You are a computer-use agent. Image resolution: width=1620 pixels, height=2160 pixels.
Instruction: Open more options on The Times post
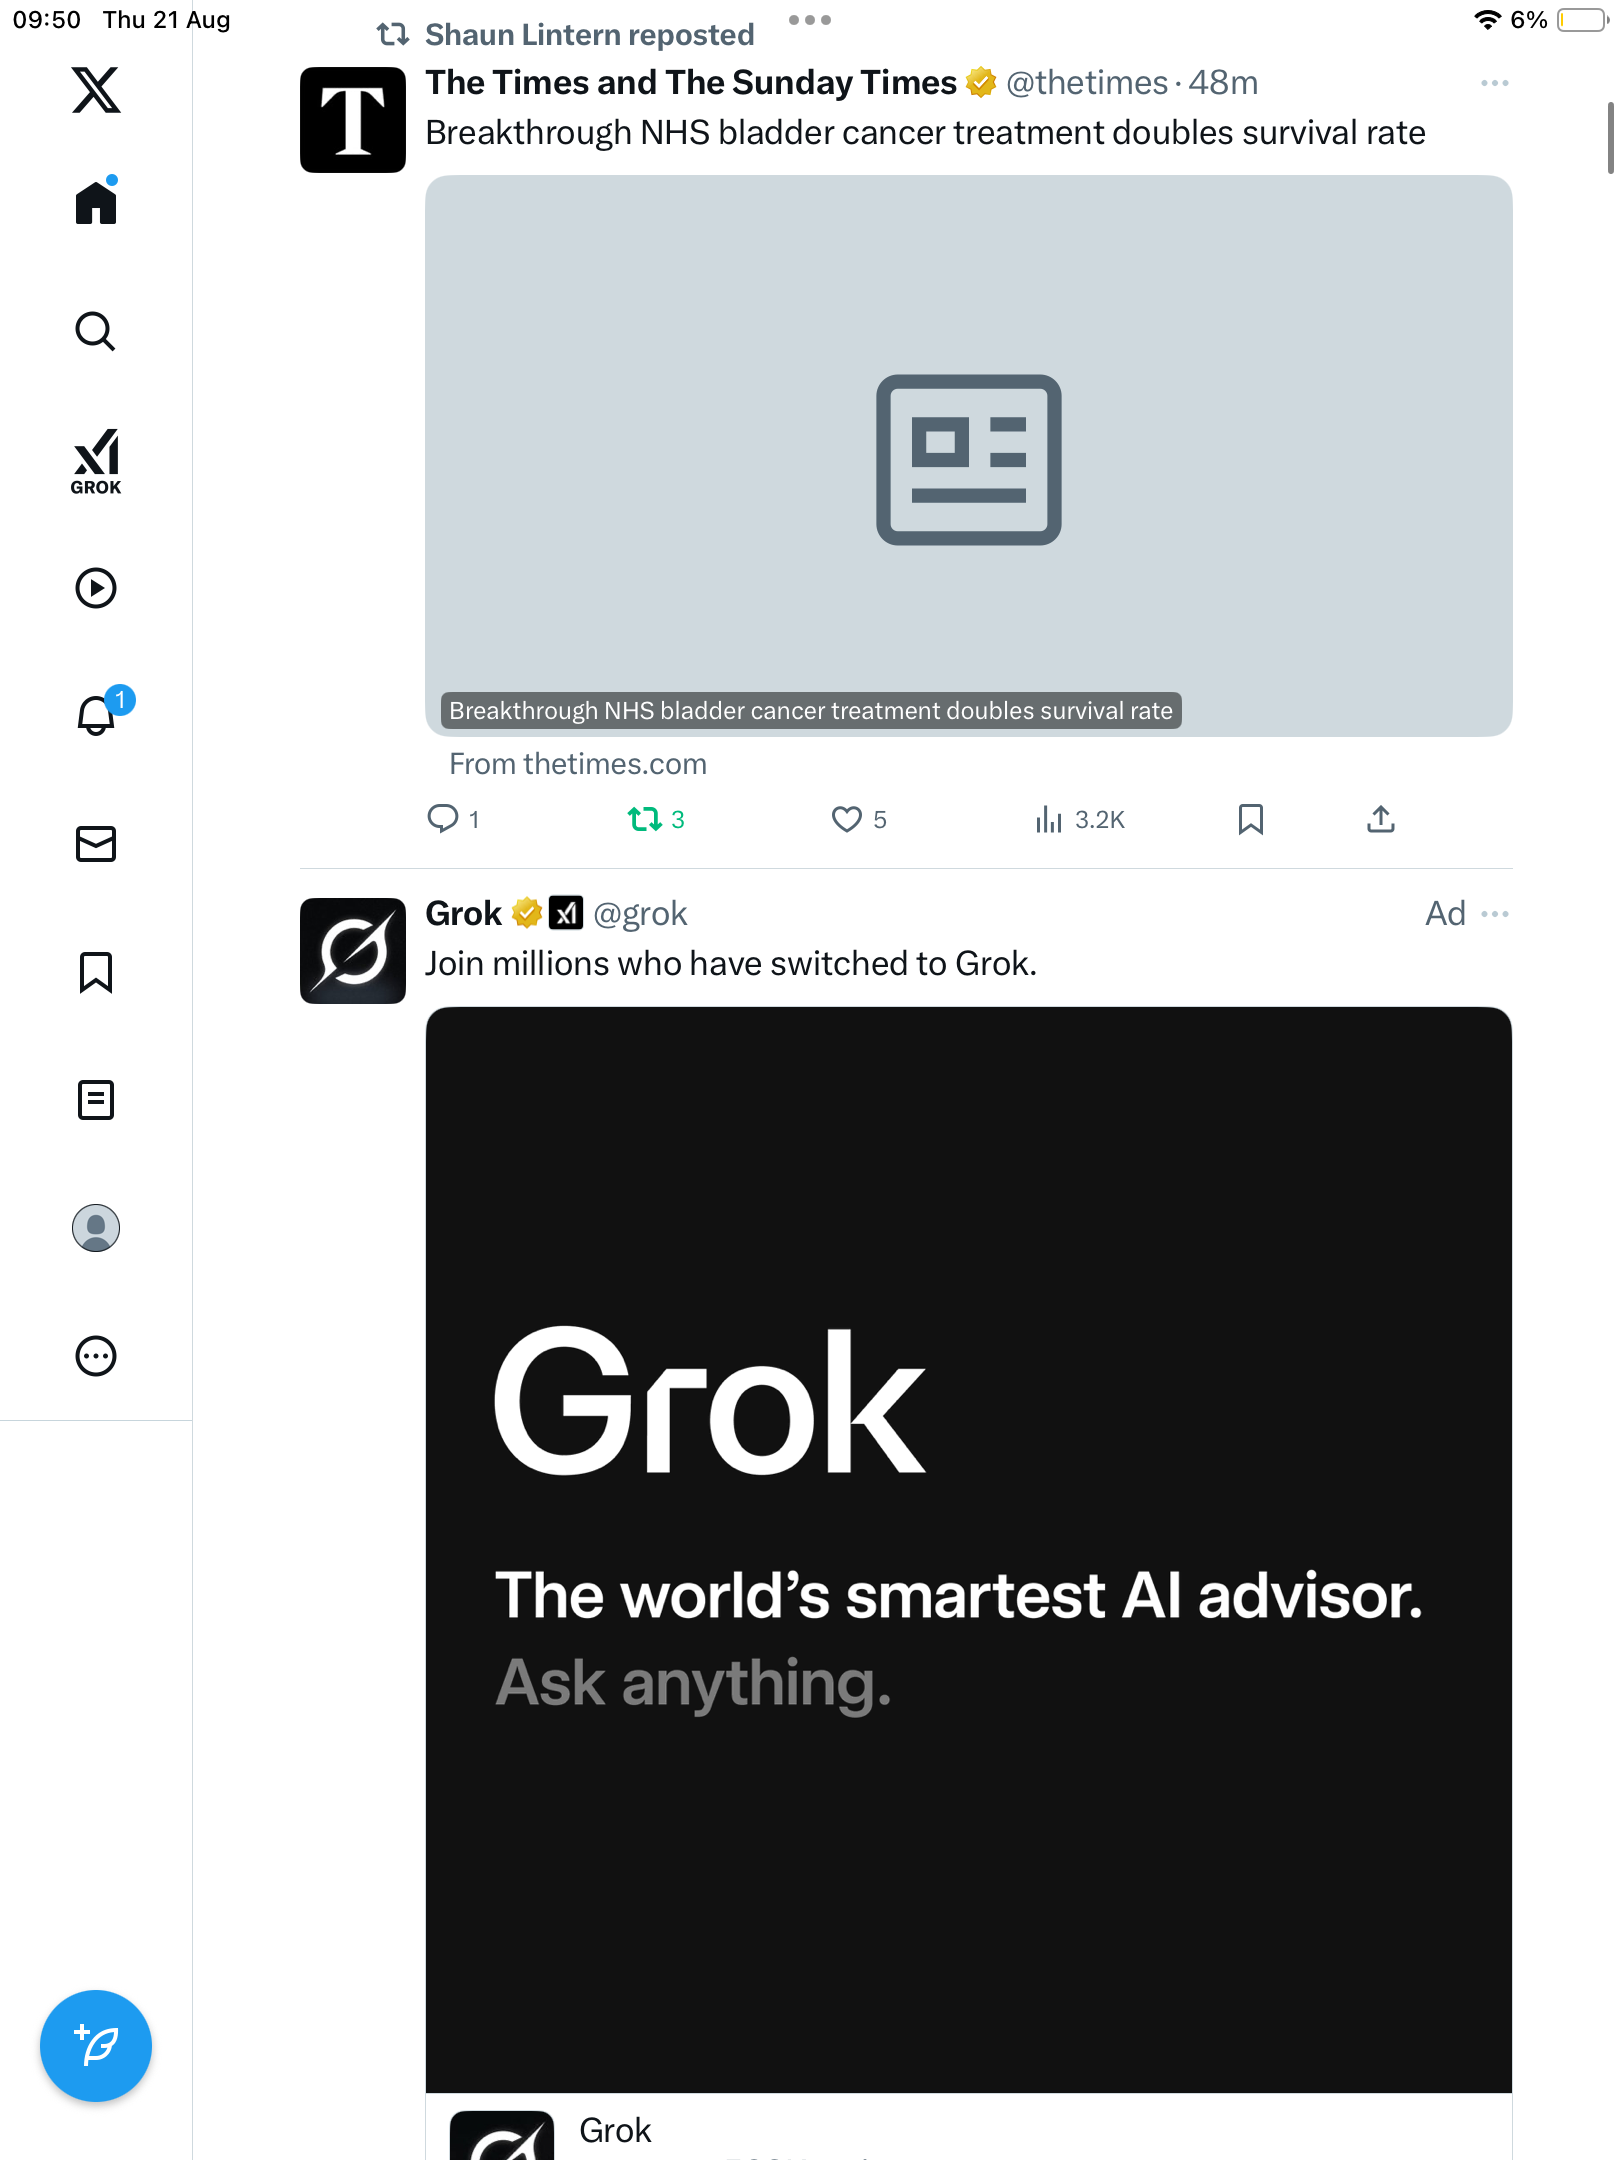point(1495,83)
